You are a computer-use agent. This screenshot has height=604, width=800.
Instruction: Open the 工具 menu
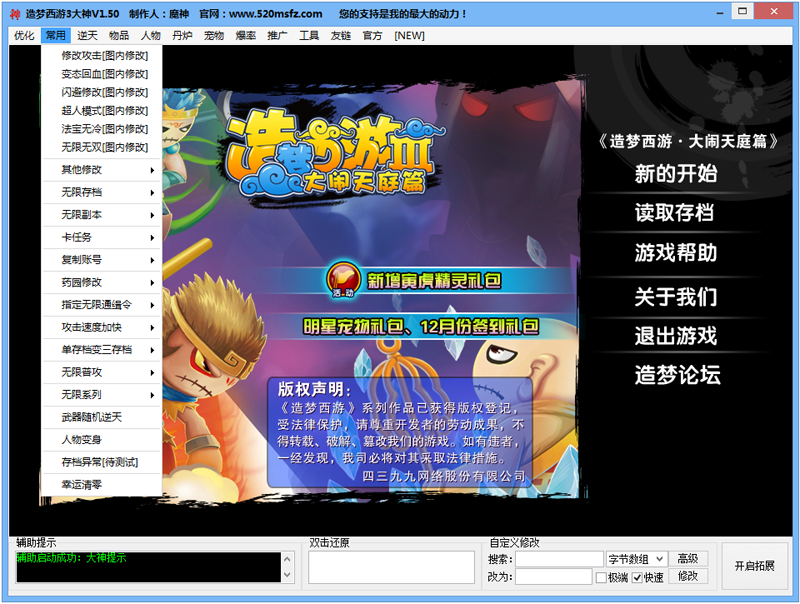(x=309, y=35)
